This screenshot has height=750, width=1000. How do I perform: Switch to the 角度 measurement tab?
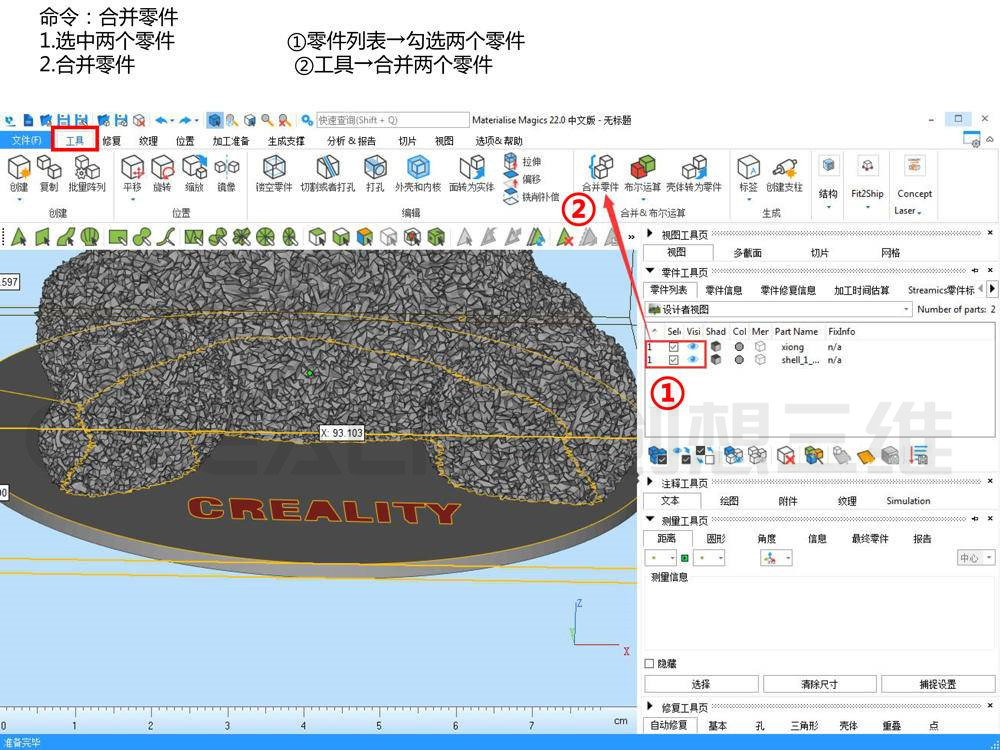point(767,538)
